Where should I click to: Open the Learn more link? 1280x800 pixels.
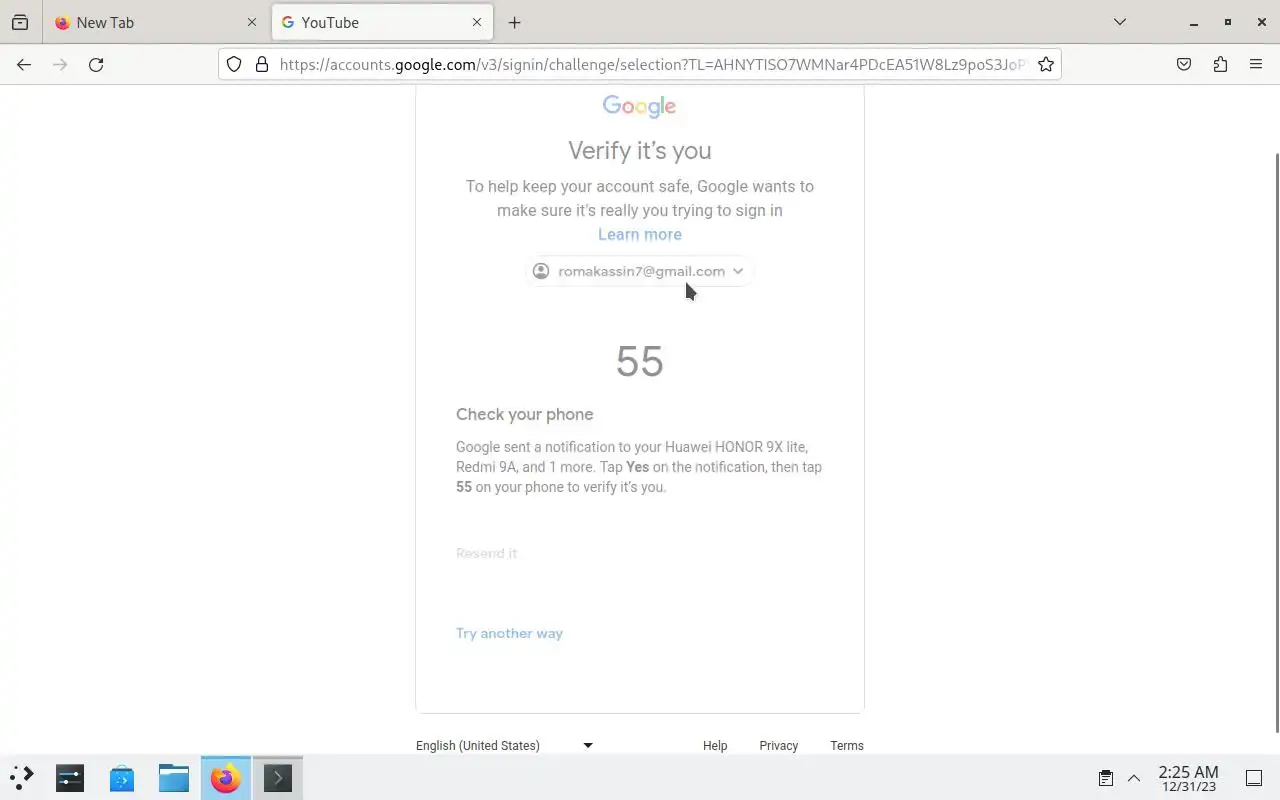(640, 234)
